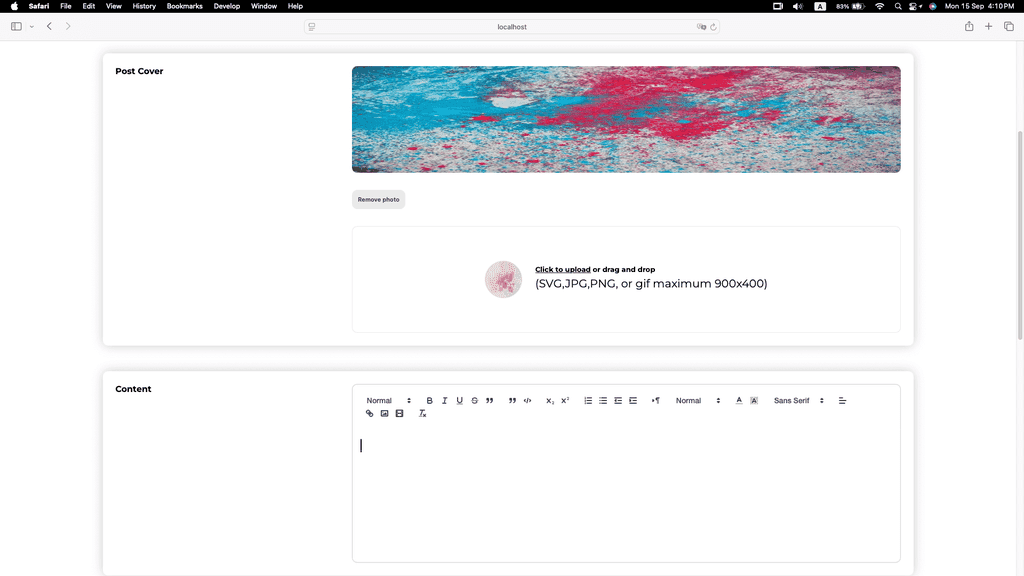Go back to the previous page
This screenshot has width=1024, height=576.
click(x=49, y=26)
